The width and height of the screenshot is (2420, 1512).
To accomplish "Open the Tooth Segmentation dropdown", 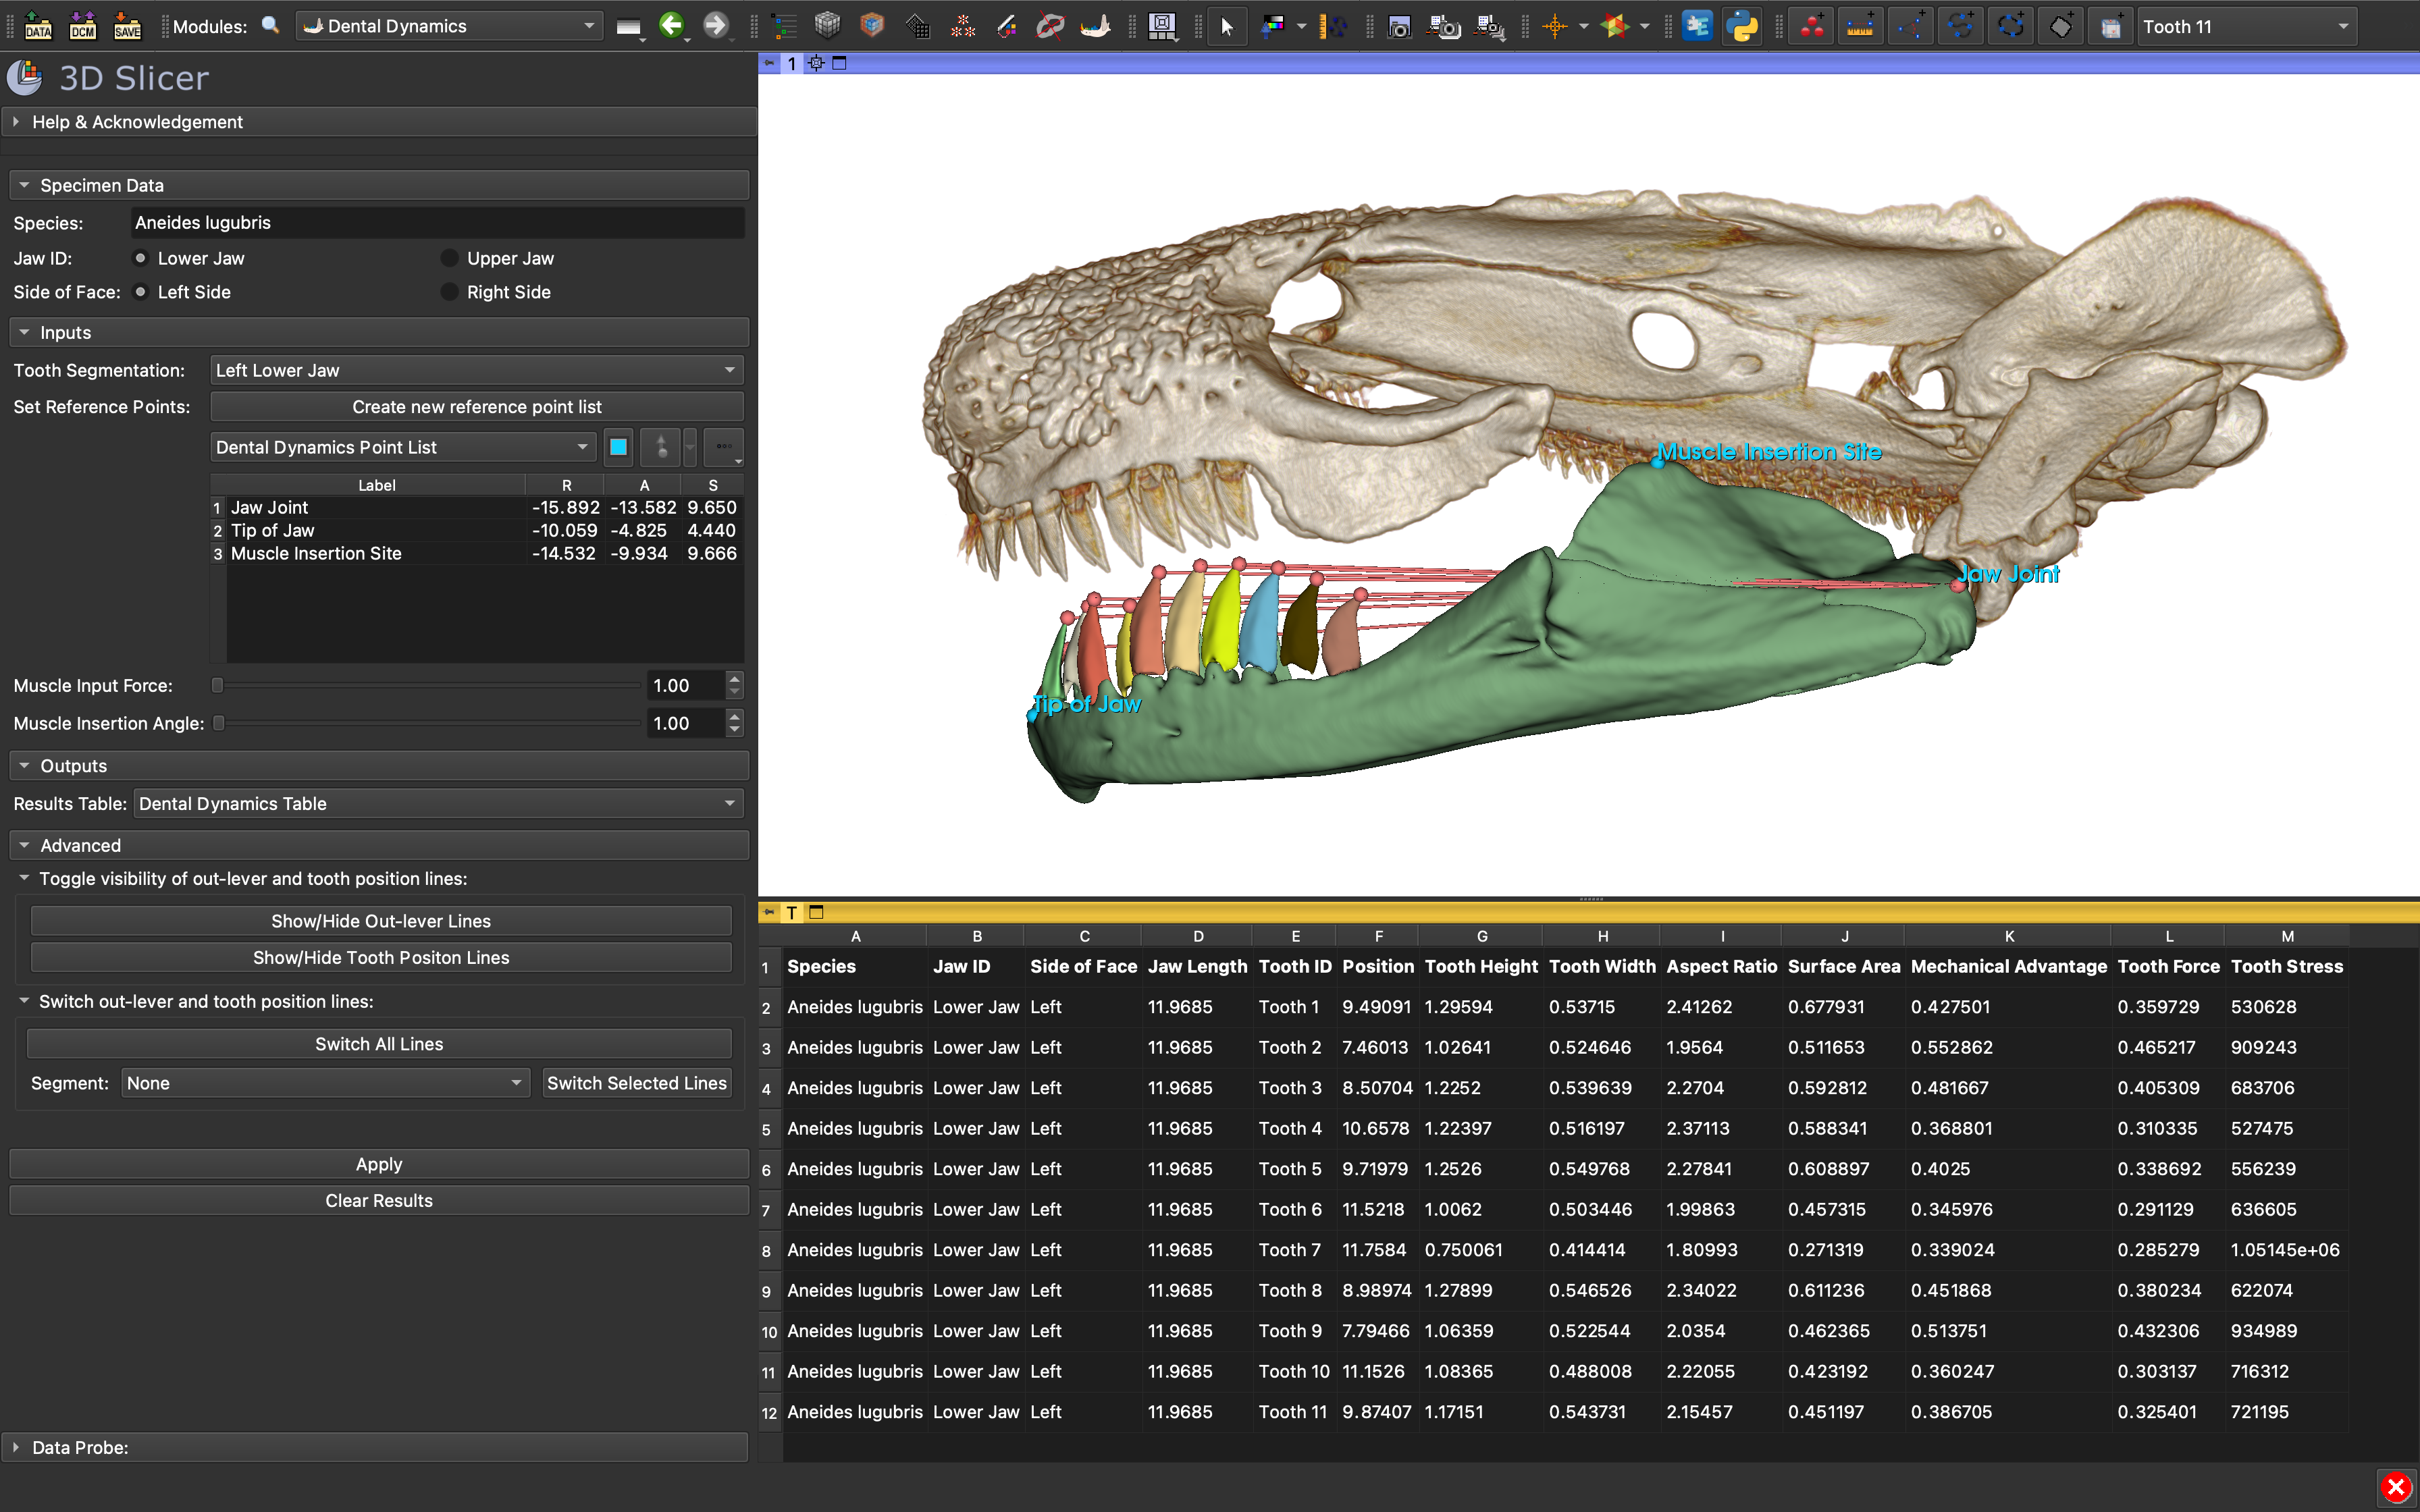I will pyautogui.click(x=476, y=370).
